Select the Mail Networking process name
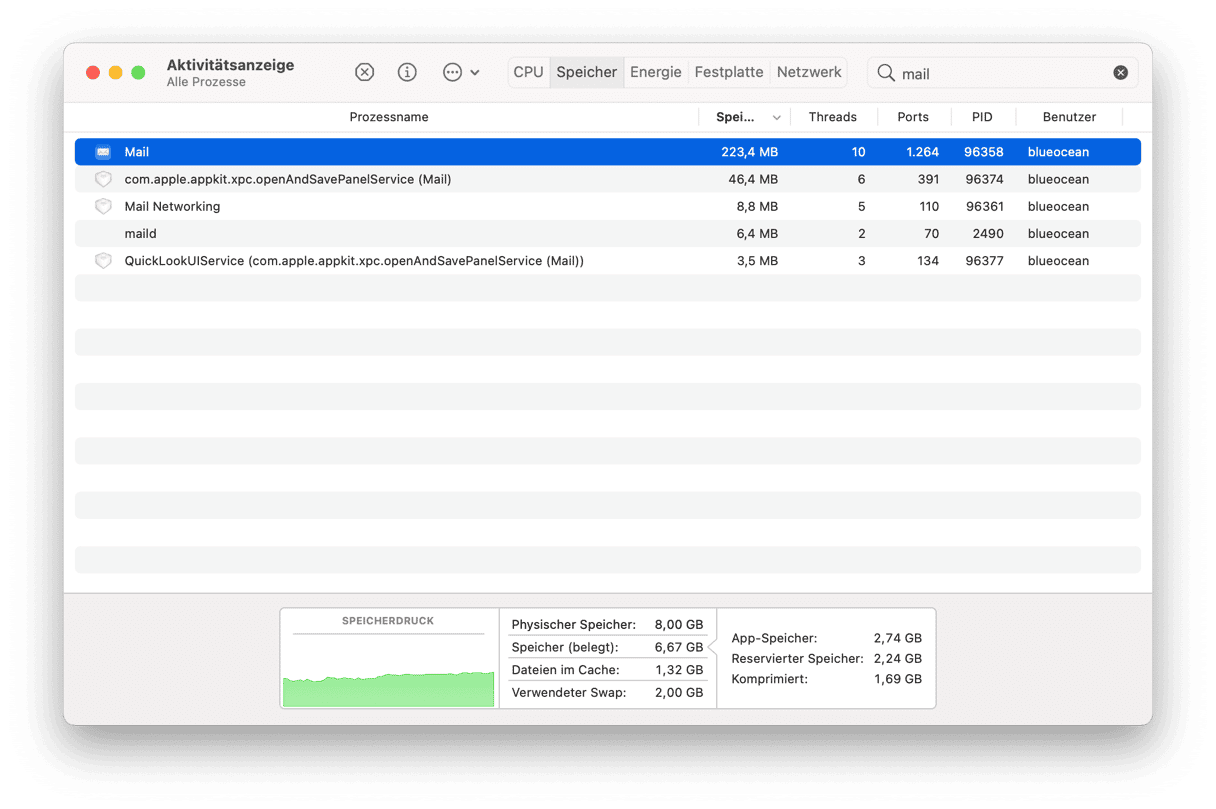Screen dimensions: 1216x809 (172, 206)
